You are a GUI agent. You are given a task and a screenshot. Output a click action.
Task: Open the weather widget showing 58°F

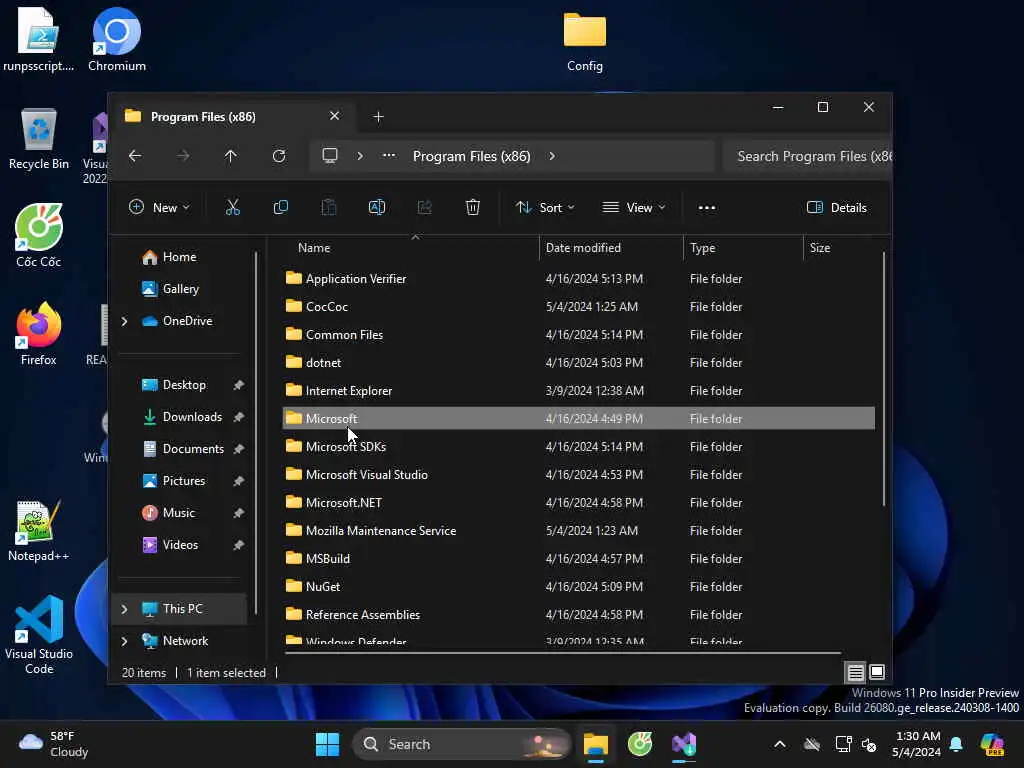click(x=54, y=744)
